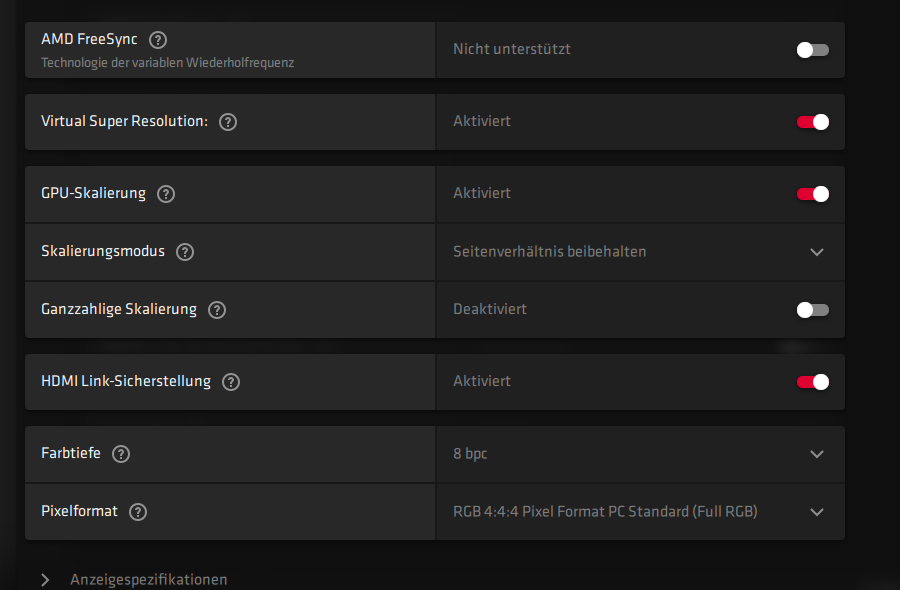Disable Virtual Super Resolution toggle
Screen dimensions: 900x590
pyautogui.click(x=812, y=122)
